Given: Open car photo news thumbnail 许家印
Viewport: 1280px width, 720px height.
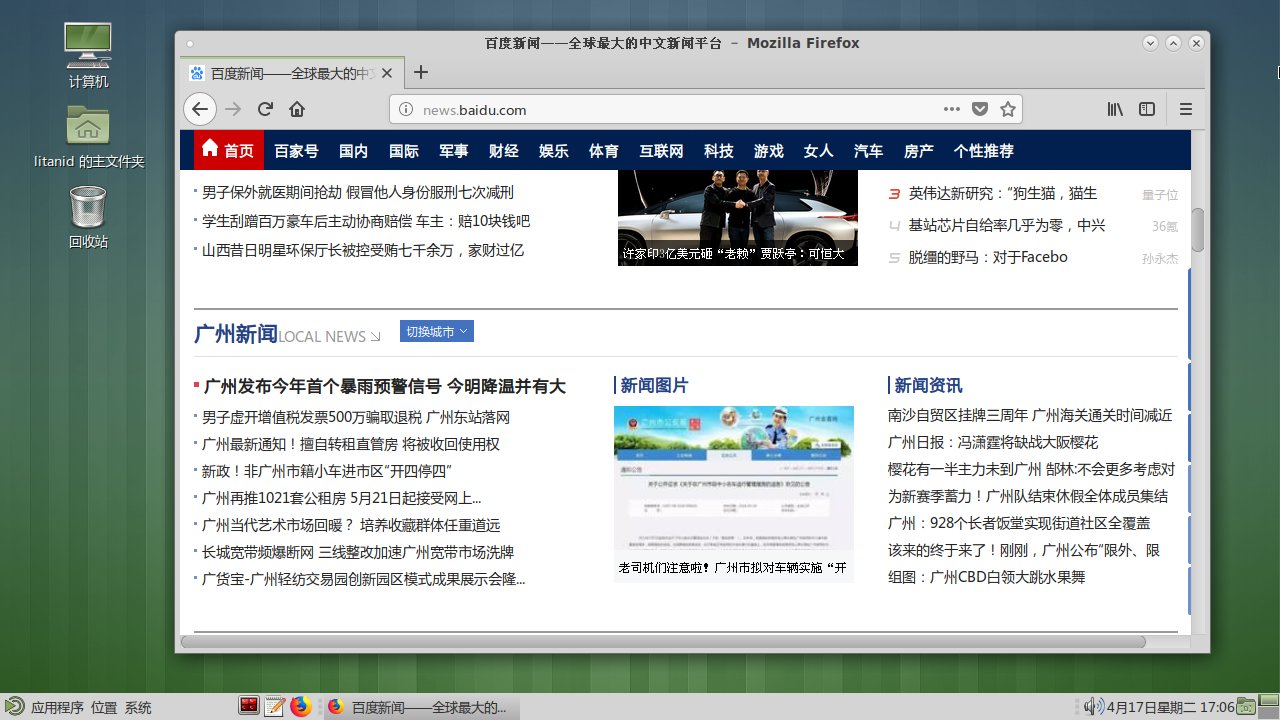Looking at the screenshot, I should coord(738,218).
